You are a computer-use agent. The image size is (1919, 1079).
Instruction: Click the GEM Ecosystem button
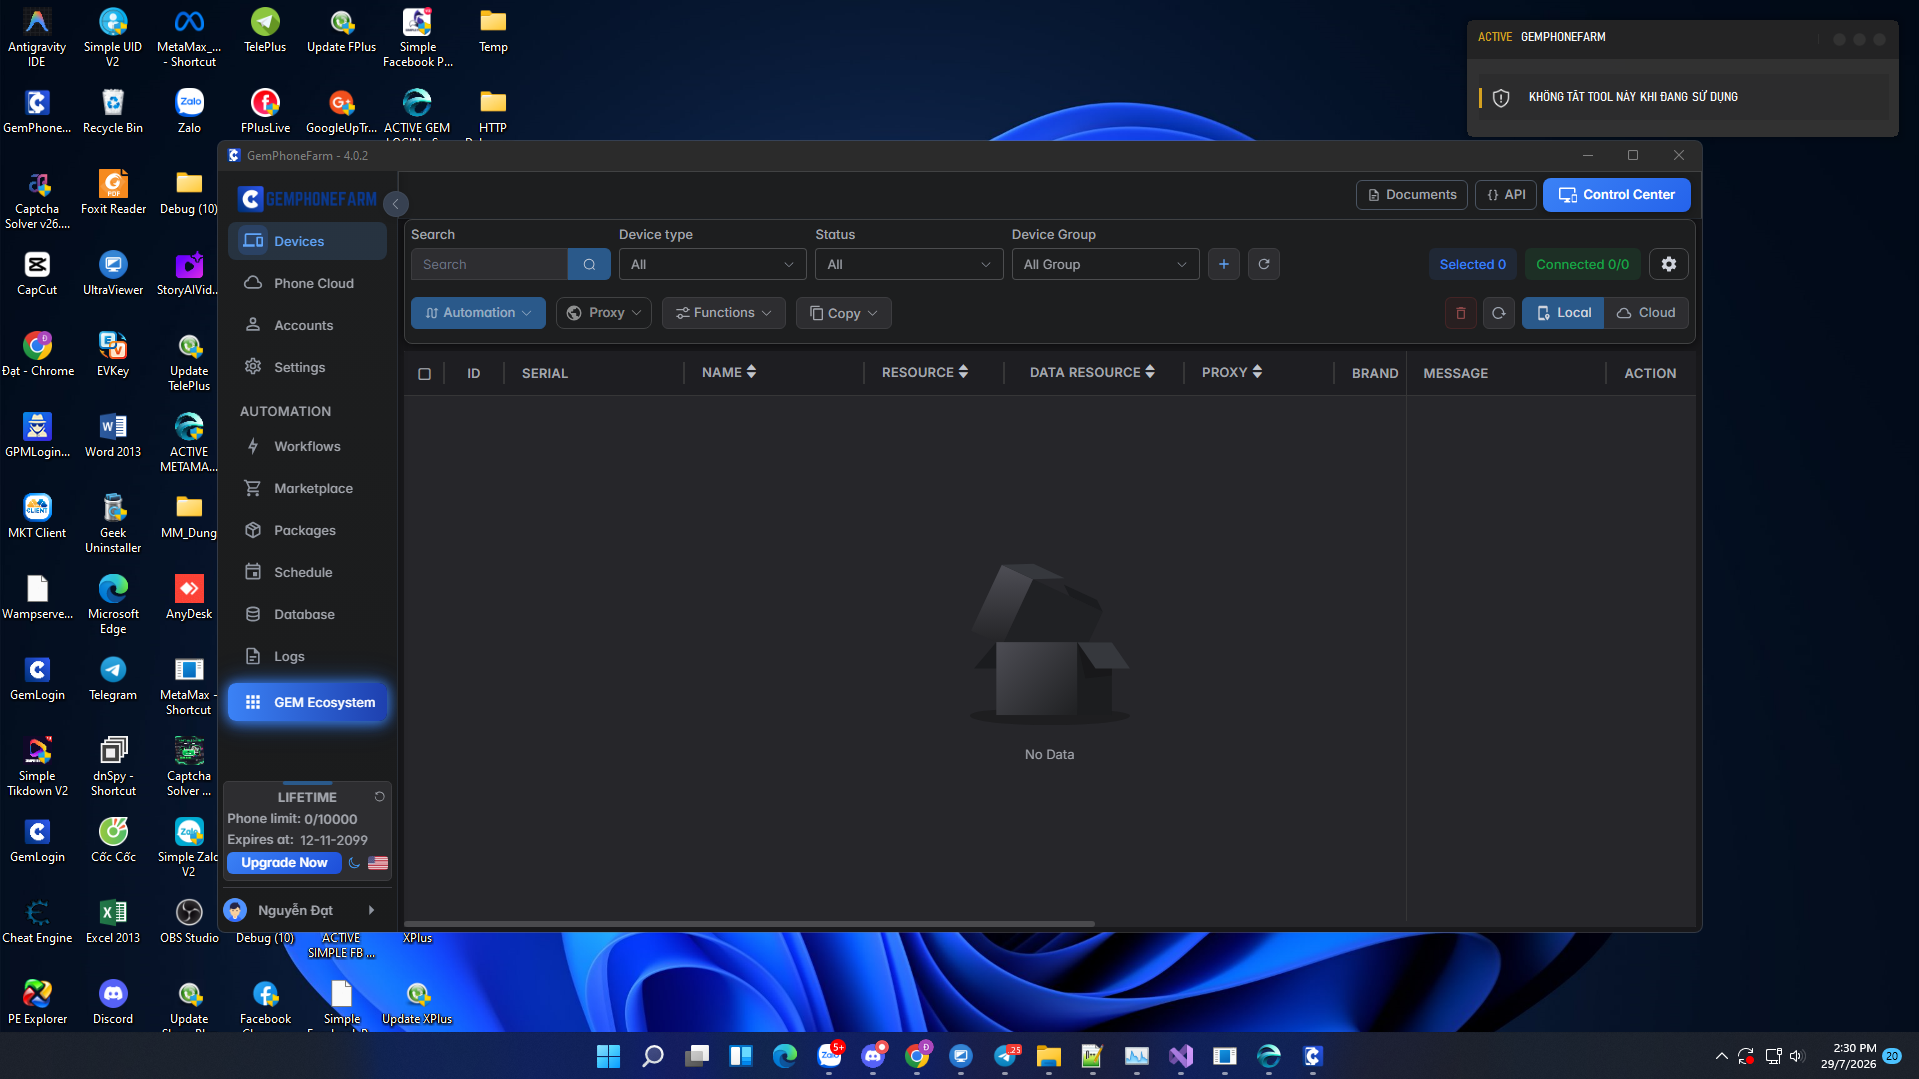click(308, 702)
